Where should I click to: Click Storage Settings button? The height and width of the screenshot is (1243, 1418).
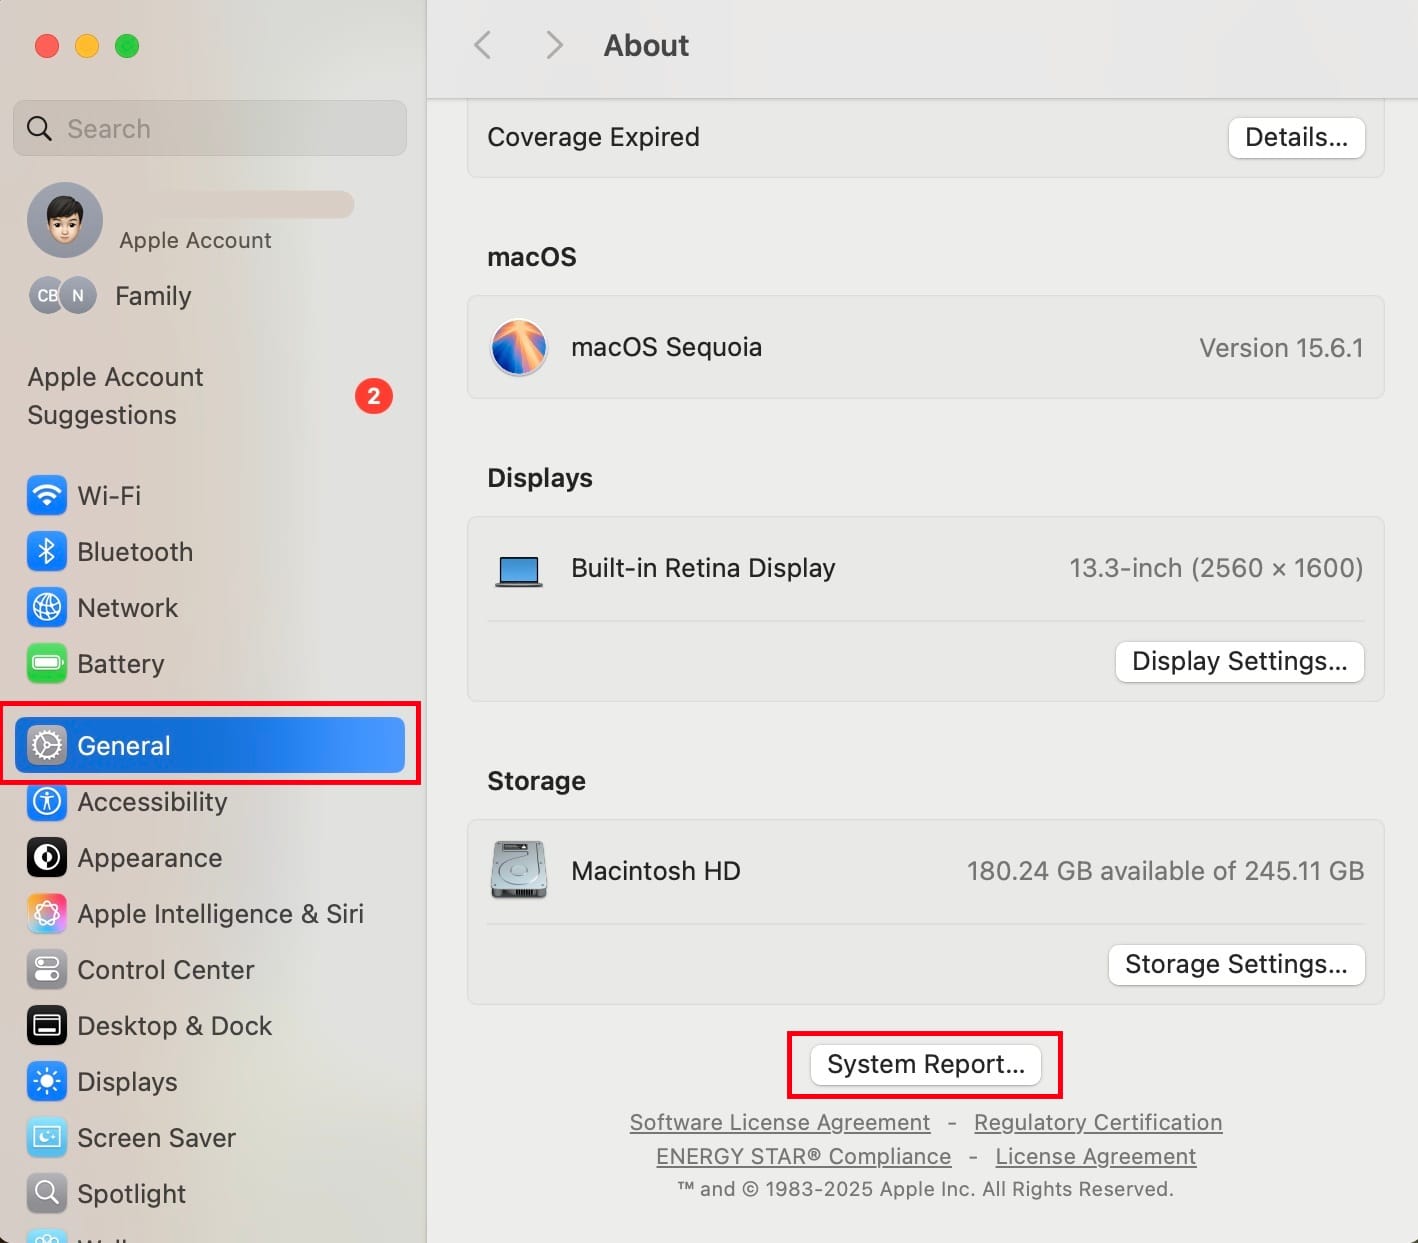pyautogui.click(x=1236, y=965)
